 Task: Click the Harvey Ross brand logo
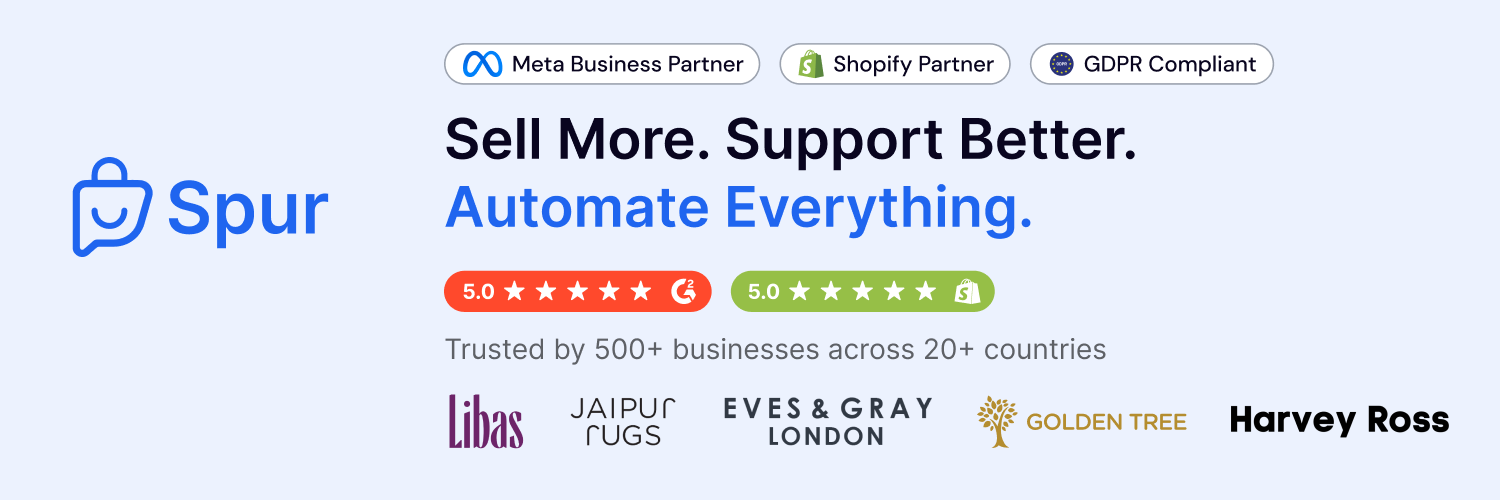point(1340,420)
